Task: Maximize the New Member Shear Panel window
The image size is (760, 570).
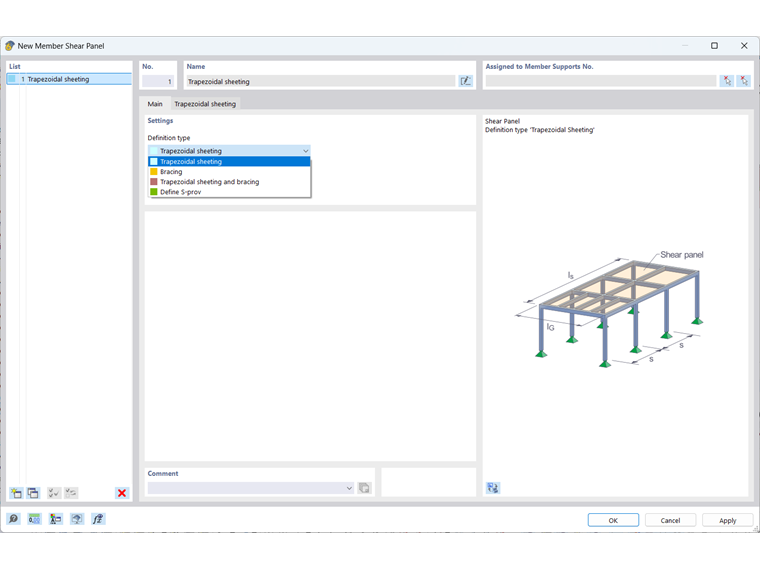Action: coord(714,46)
